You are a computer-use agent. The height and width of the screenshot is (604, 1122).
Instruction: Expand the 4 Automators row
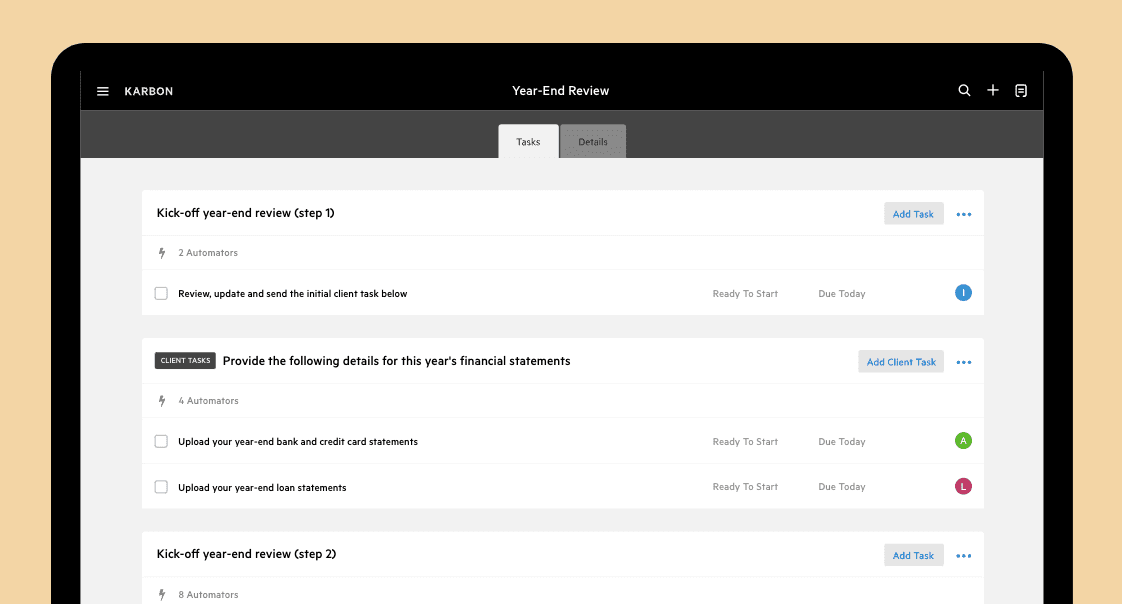coord(562,401)
